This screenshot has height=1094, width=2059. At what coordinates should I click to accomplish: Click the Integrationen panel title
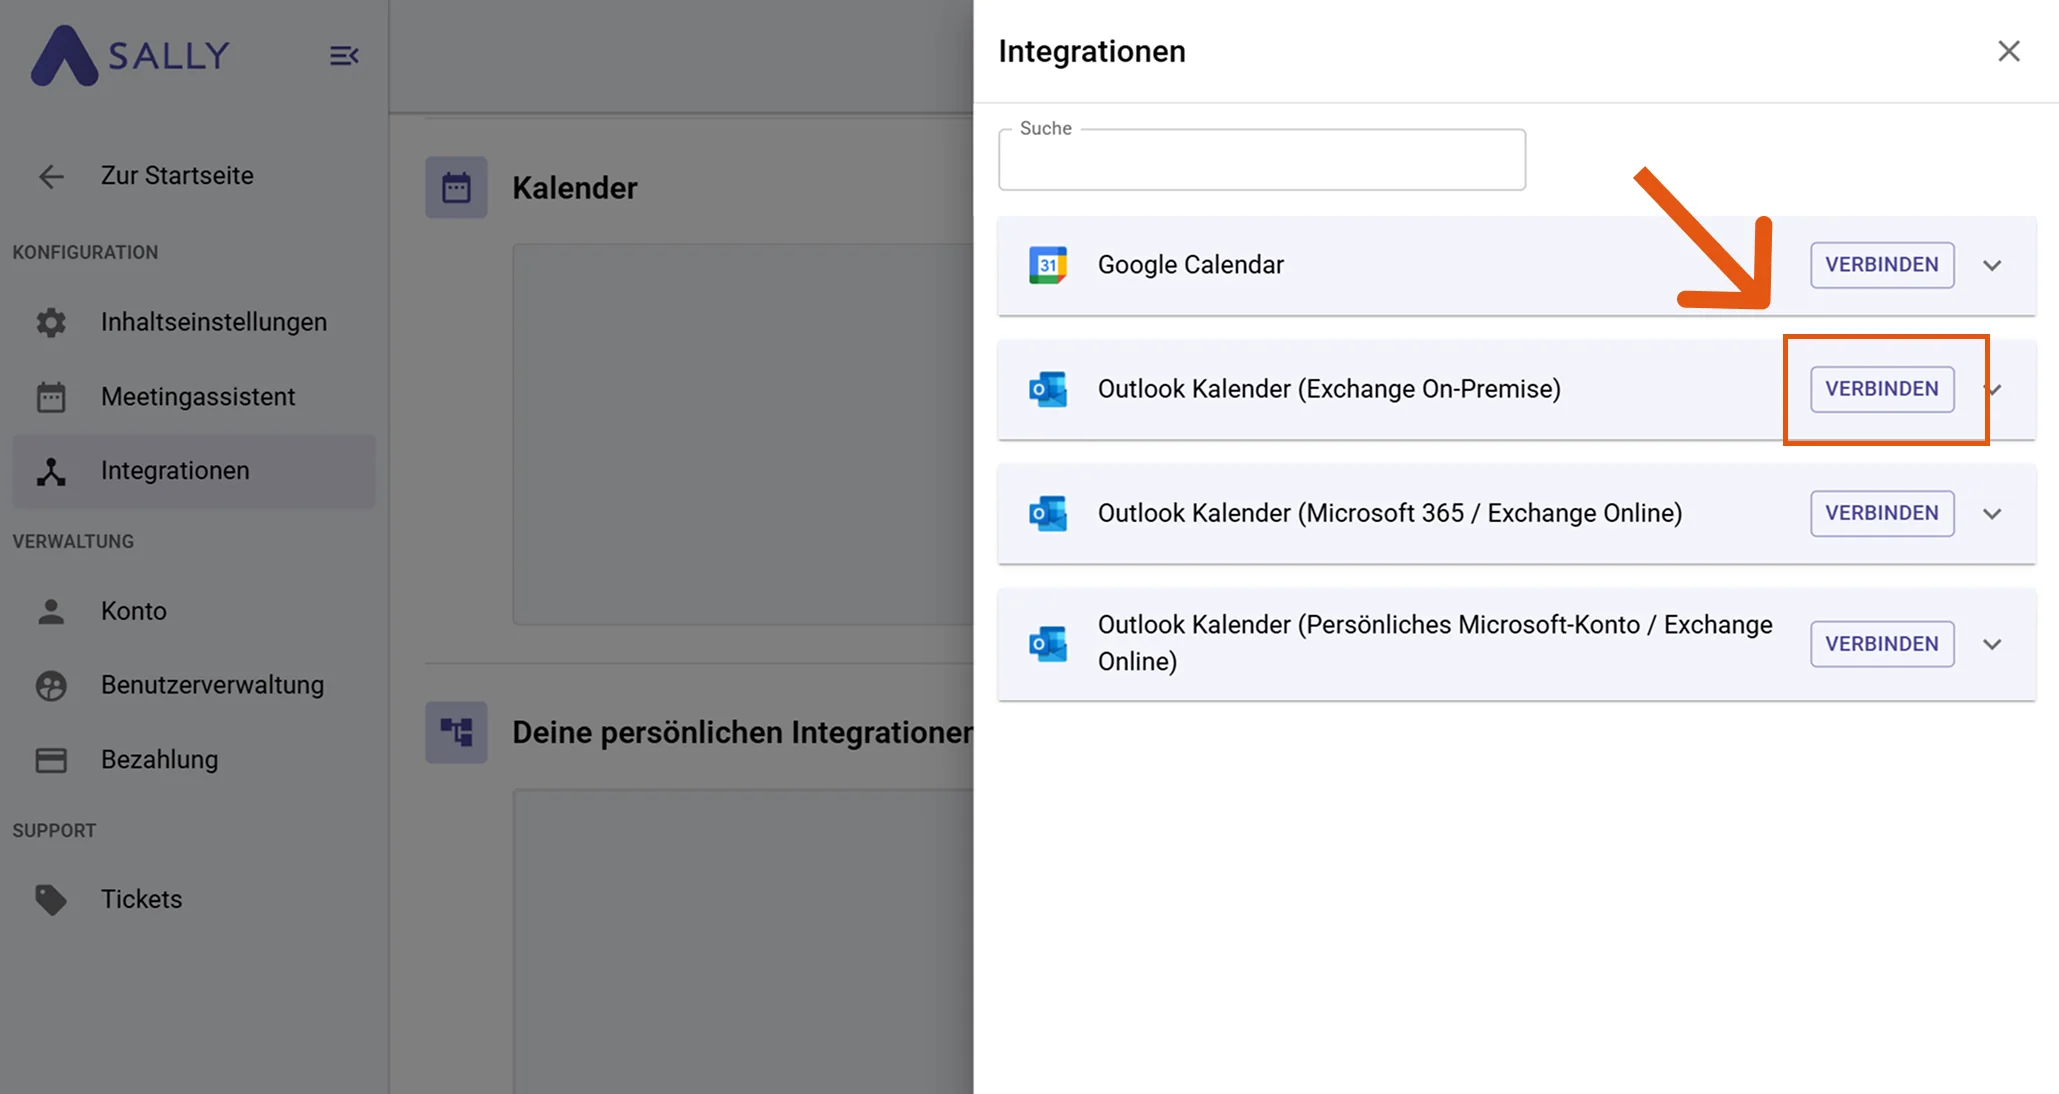1092,51
